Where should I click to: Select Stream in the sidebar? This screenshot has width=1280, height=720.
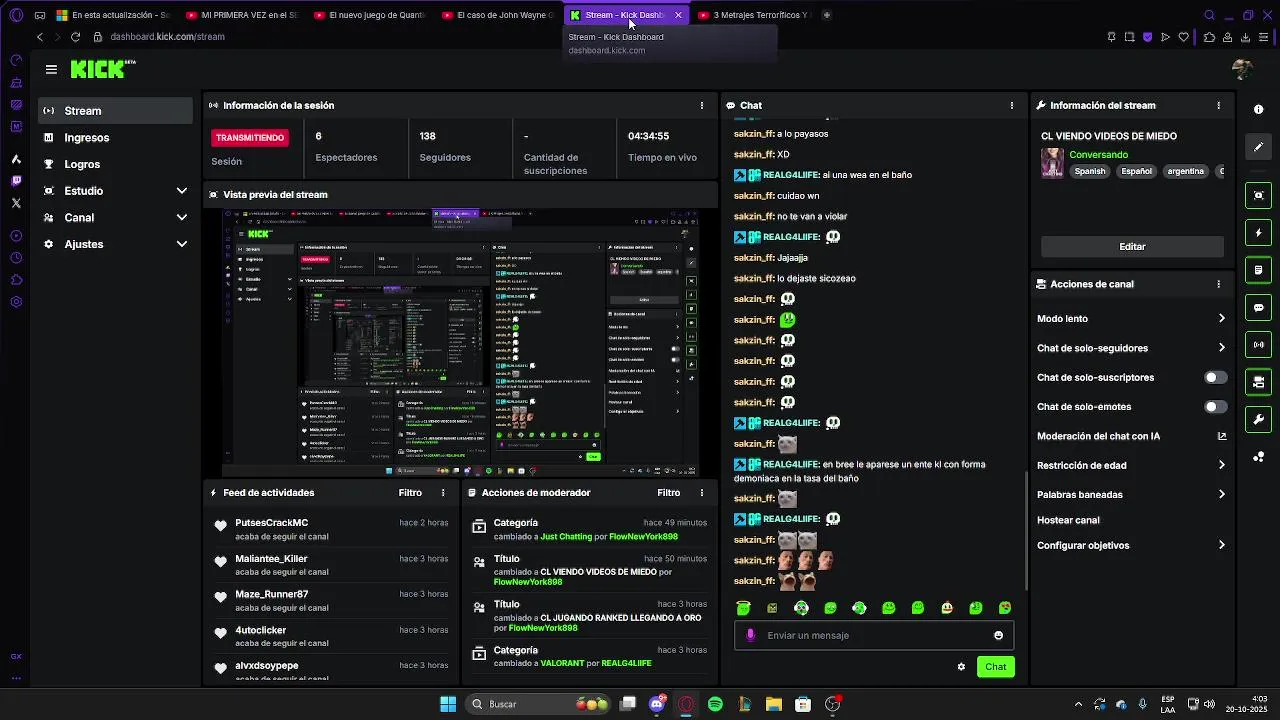coord(115,111)
